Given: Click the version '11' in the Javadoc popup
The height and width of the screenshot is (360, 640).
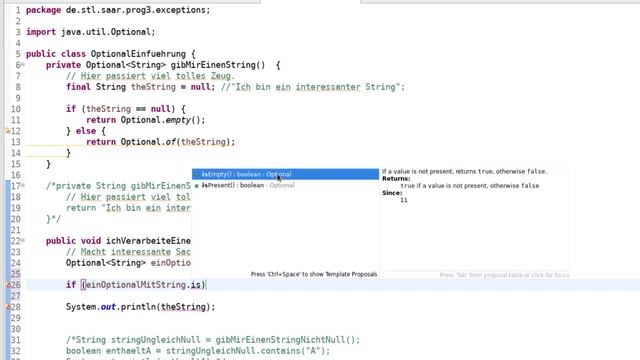Looking at the screenshot, I should click(x=404, y=200).
